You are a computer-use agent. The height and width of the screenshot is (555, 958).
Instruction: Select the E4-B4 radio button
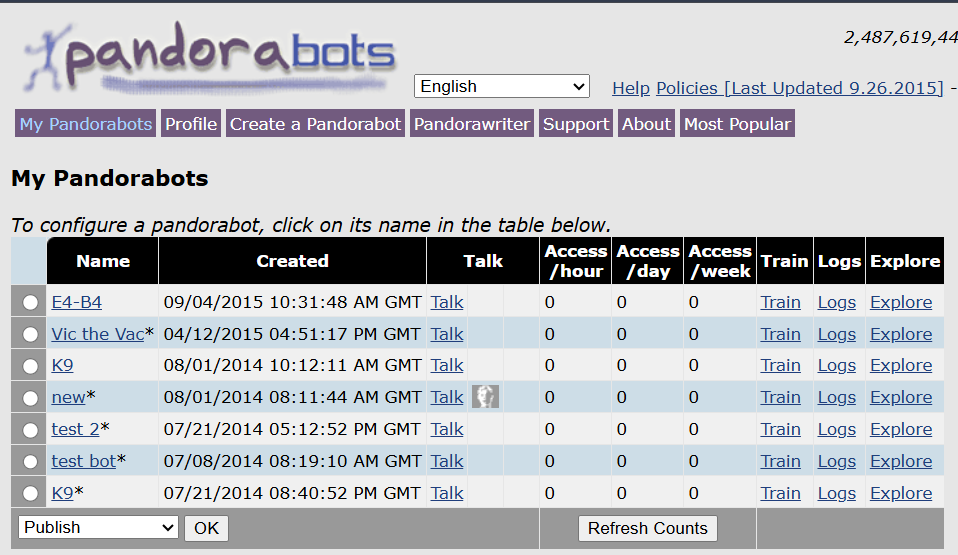pos(30,303)
